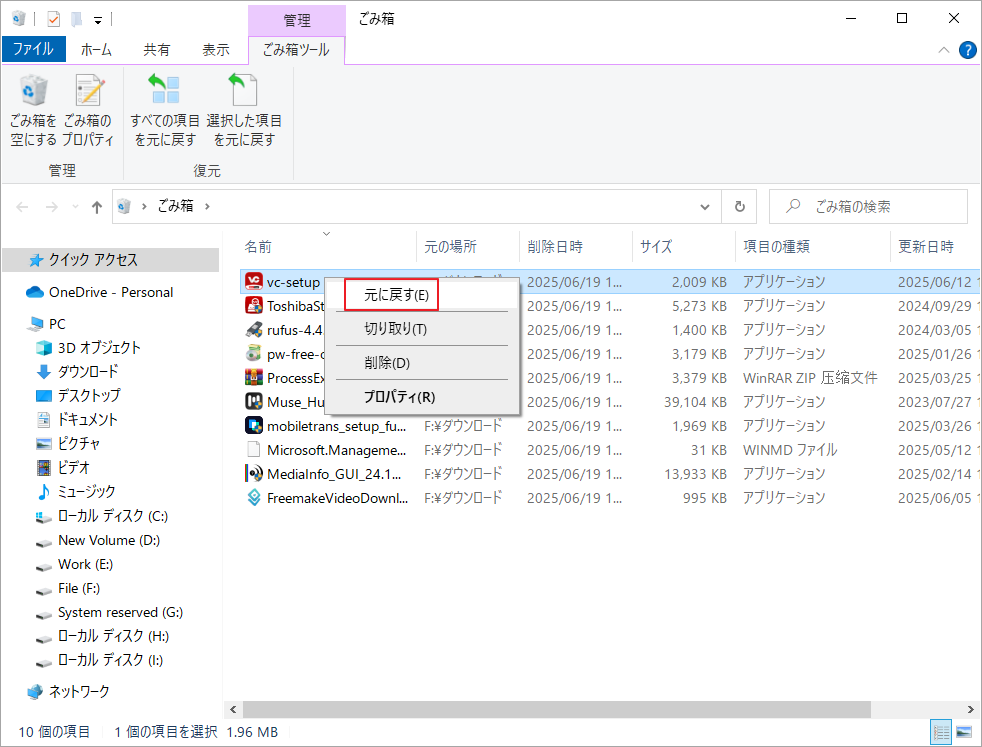
Task: Select the mobiletrans_setup_fu... file
Action: 336,426
